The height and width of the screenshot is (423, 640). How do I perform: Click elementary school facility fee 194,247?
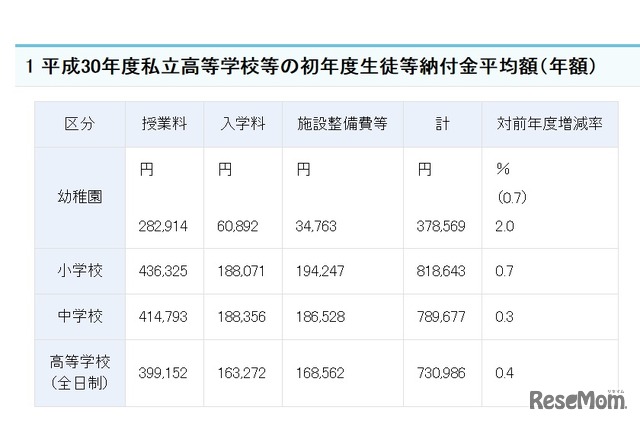tap(320, 271)
